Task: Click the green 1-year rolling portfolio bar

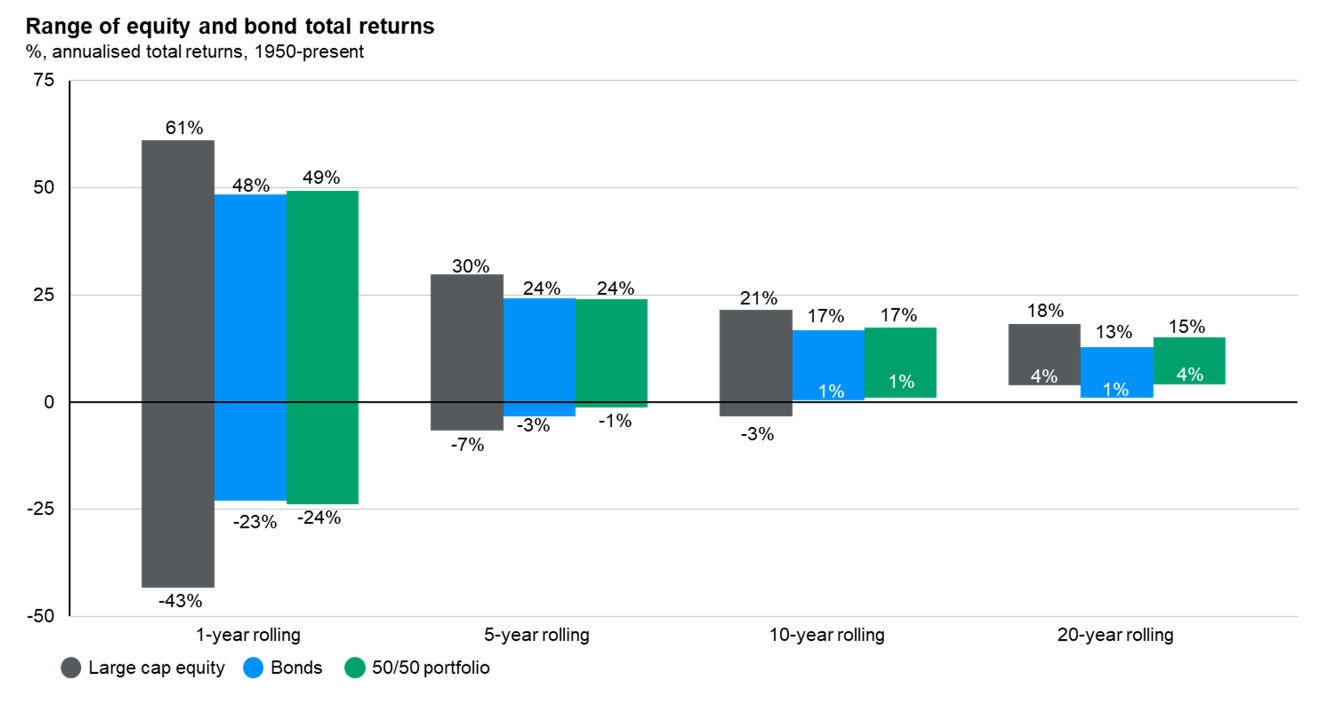Action: click(322, 347)
